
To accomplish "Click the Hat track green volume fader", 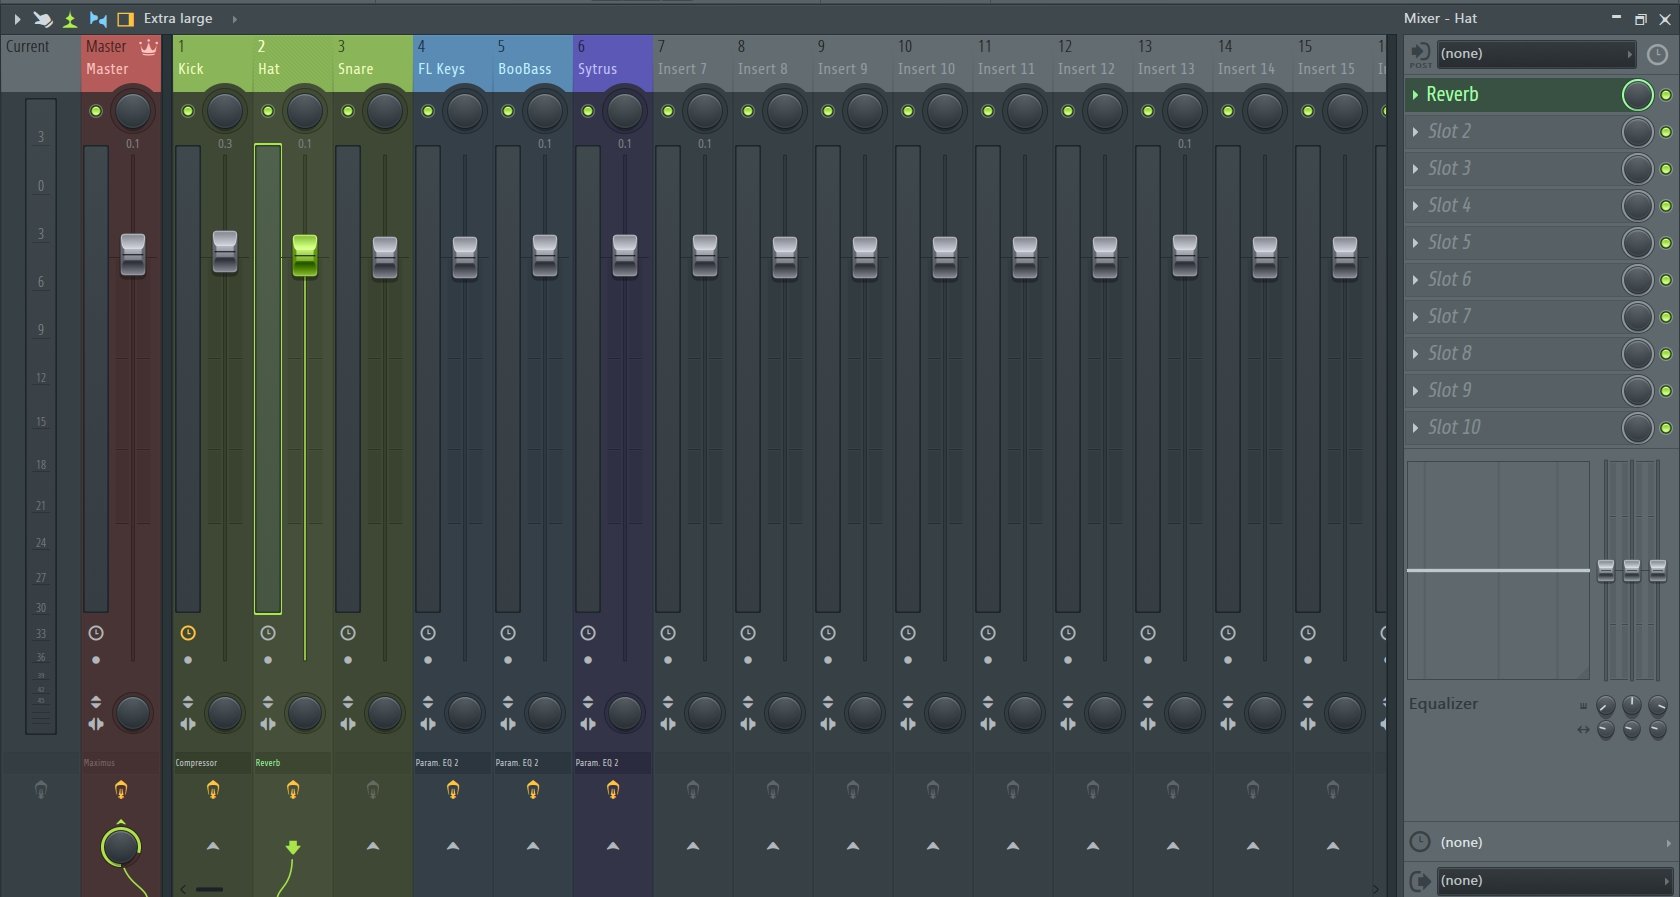I will point(305,255).
